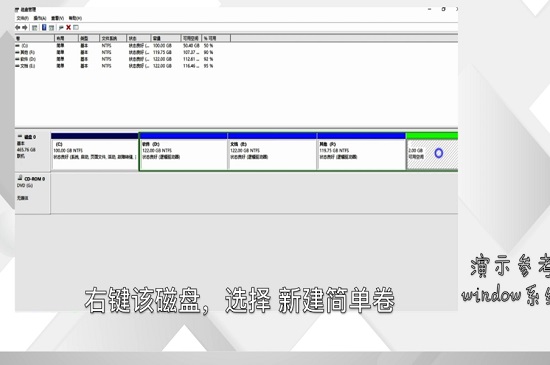Open the 操作(A) menu
Image resolution: width=550 pixels, height=365 pixels.
click(40, 18)
